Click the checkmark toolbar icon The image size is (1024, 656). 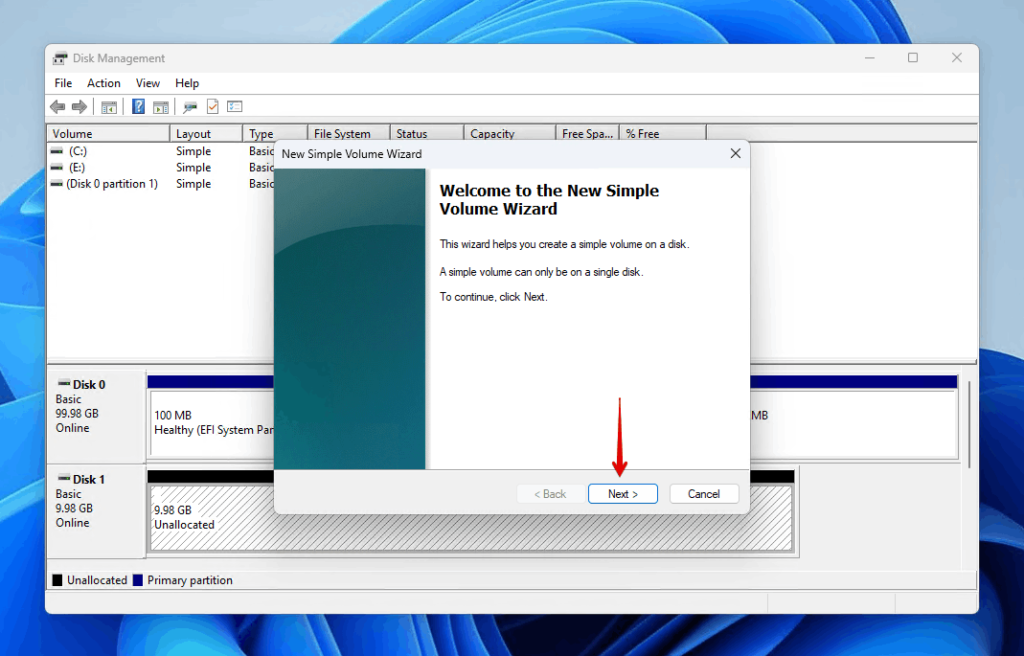[212, 106]
